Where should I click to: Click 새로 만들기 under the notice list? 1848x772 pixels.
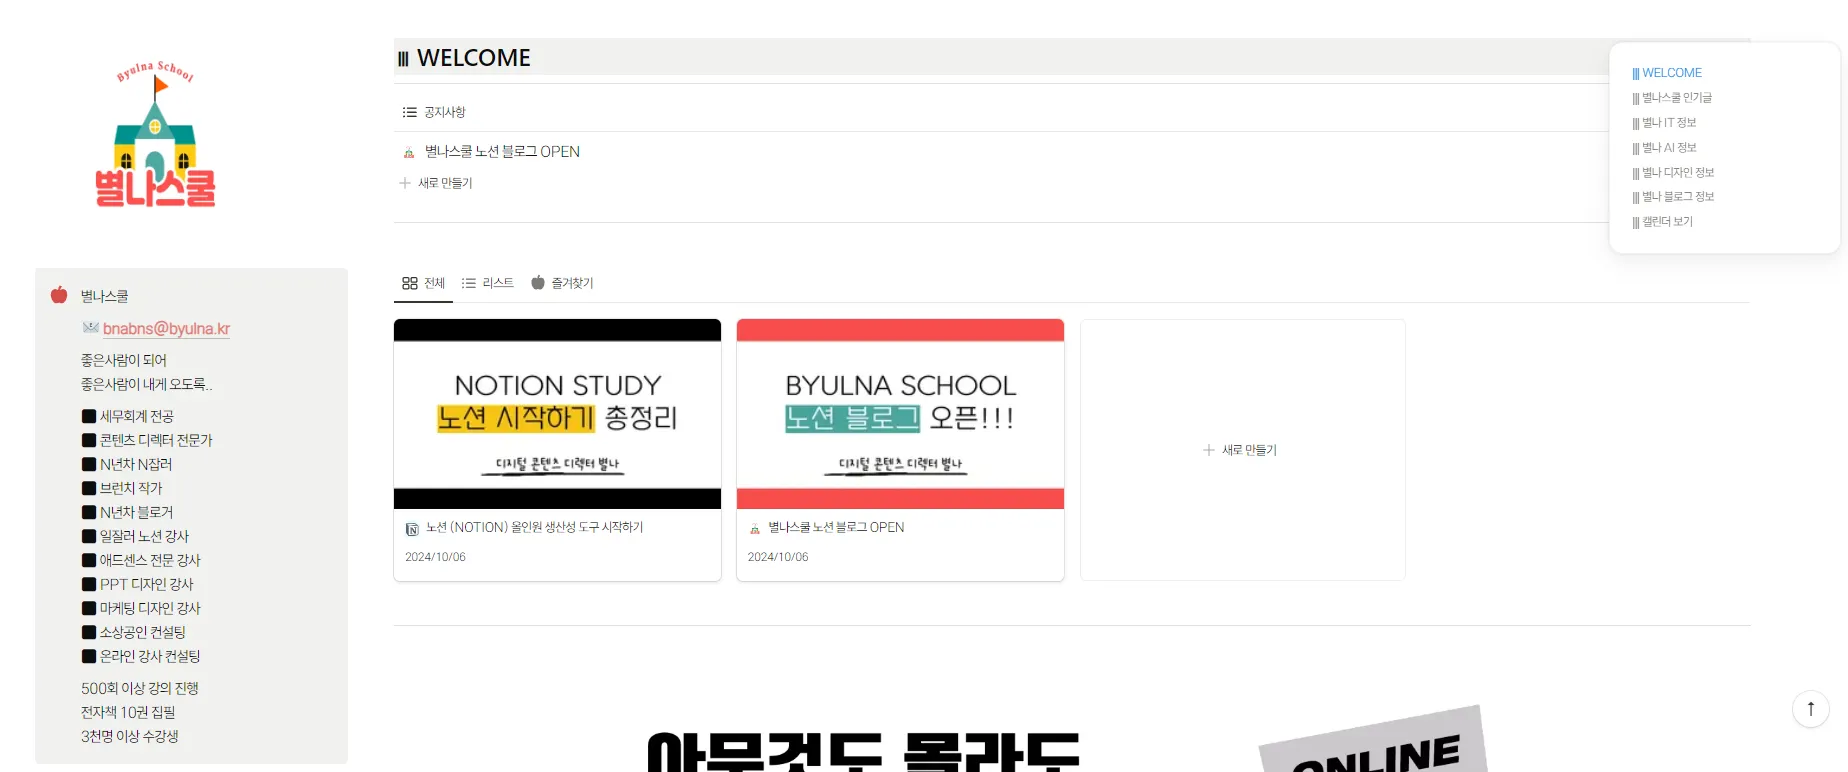(x=436, y=183)
